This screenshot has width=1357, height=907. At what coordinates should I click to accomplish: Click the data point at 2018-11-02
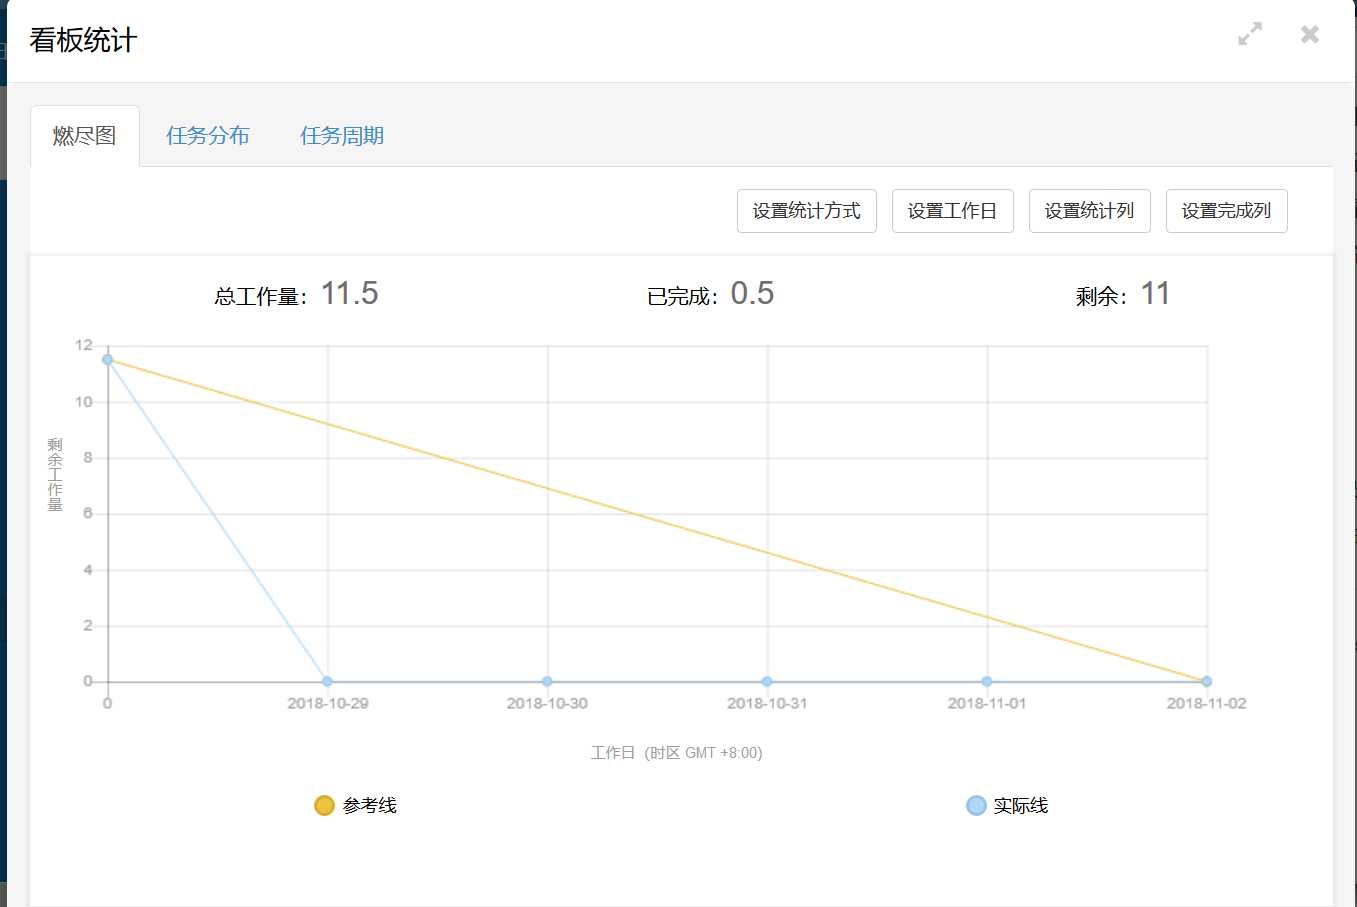point(1207,682)
